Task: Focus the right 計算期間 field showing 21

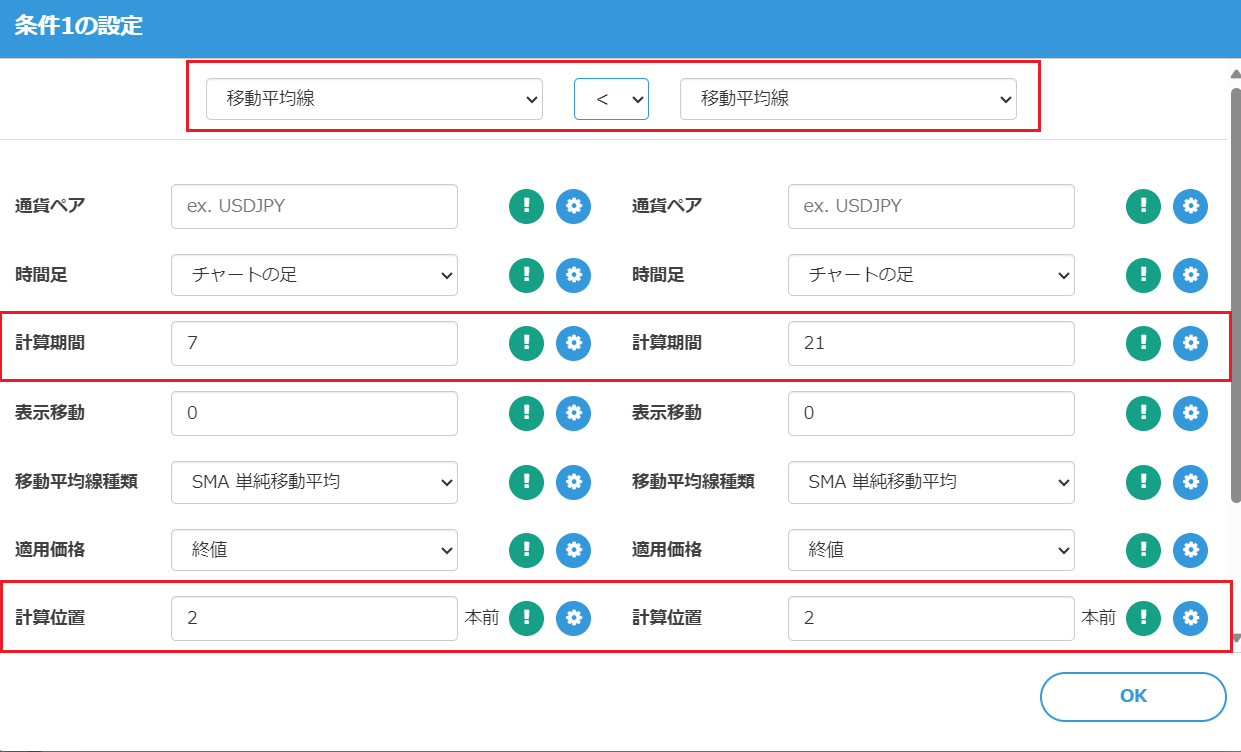Action: point(931,343)
